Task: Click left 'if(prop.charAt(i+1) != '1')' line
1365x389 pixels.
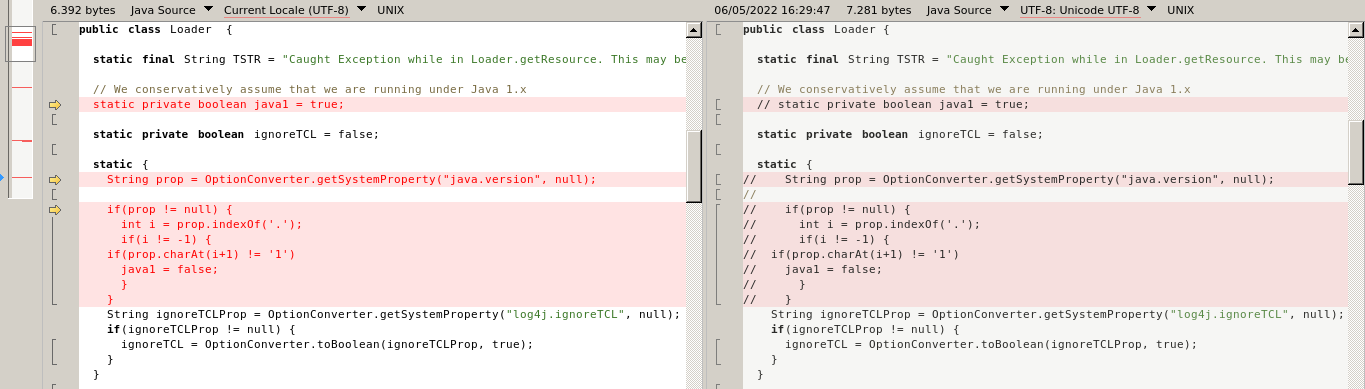Action: click(x=201, y=255)
